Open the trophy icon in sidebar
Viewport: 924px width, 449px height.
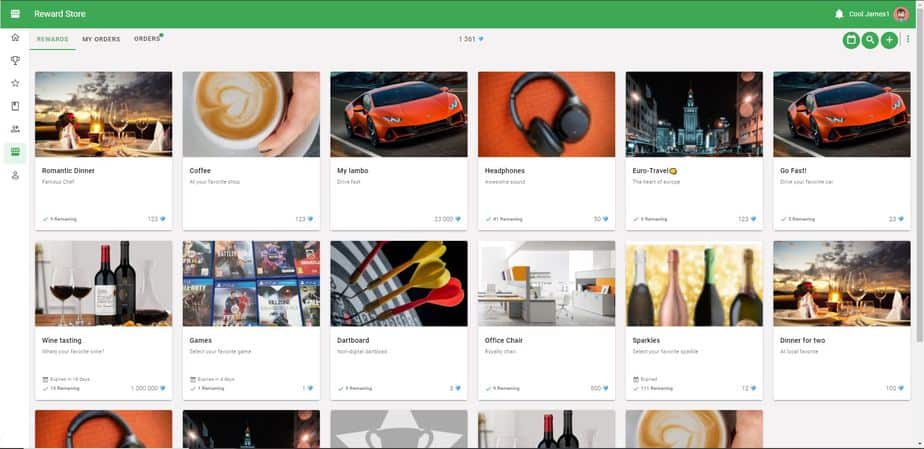click(x=15, y=60)
